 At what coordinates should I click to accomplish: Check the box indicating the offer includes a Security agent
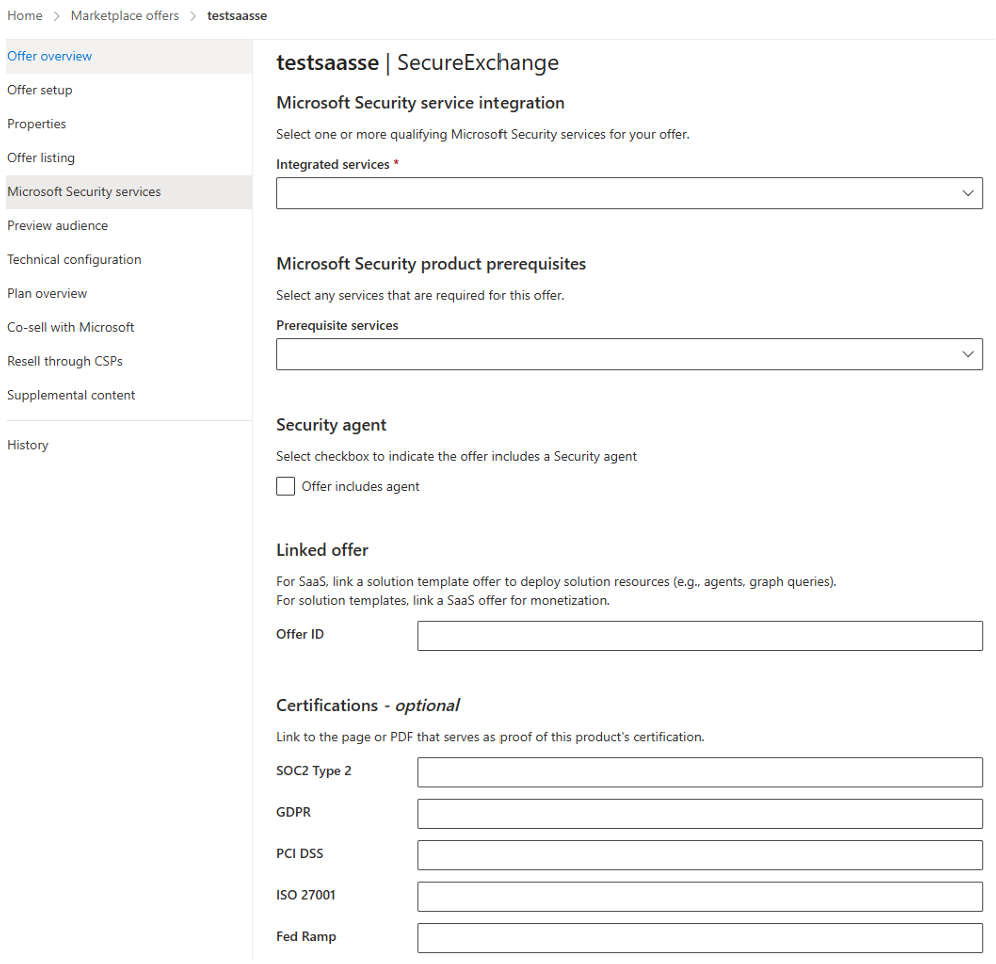point(285,486)
